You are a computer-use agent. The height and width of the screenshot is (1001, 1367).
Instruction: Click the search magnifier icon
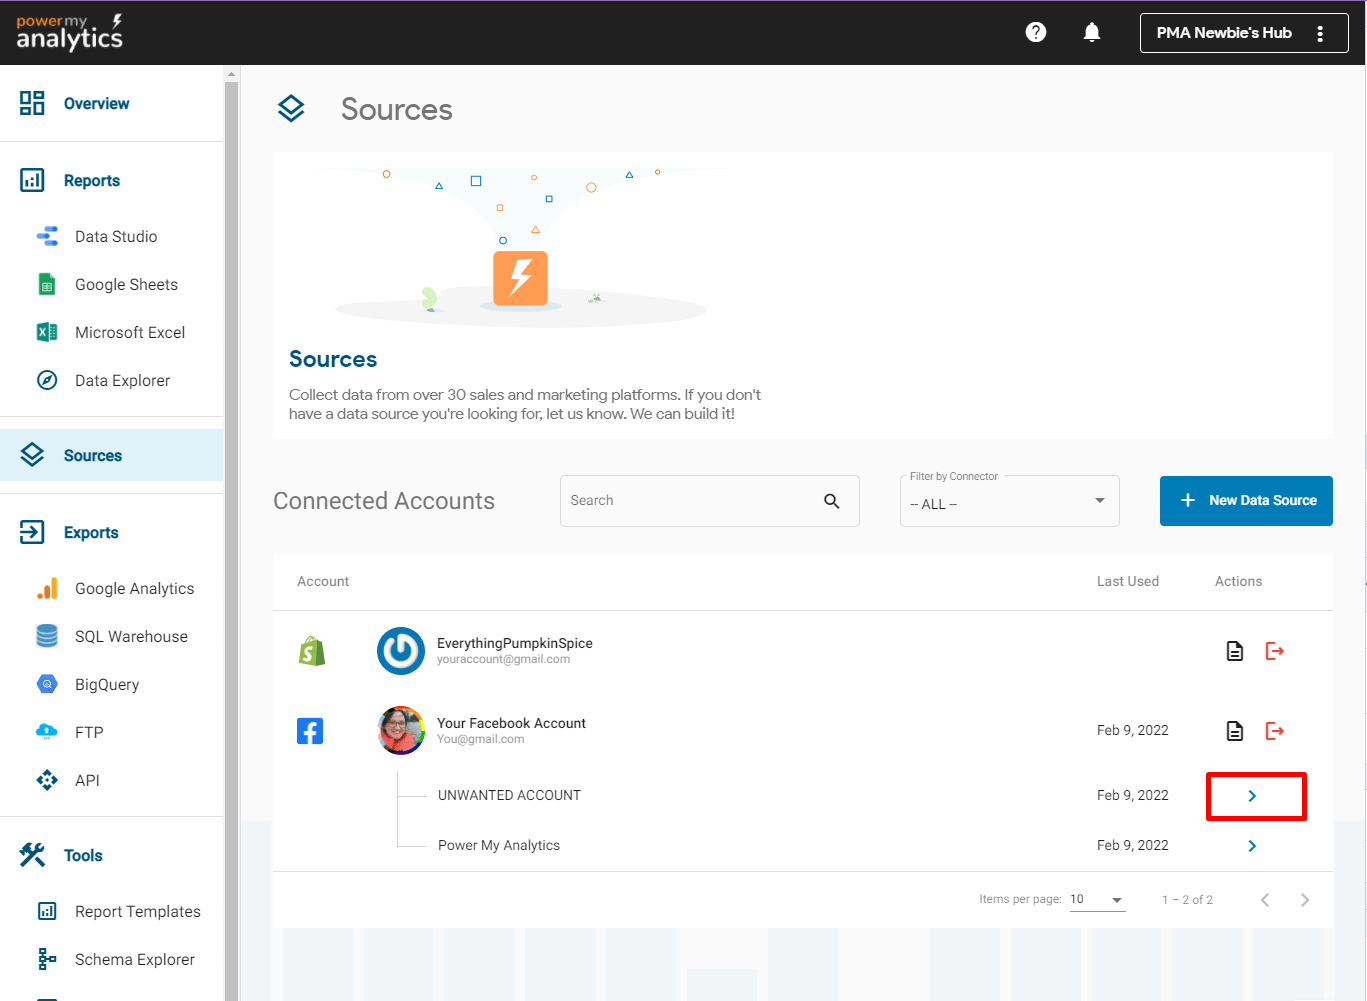point(832,501)
